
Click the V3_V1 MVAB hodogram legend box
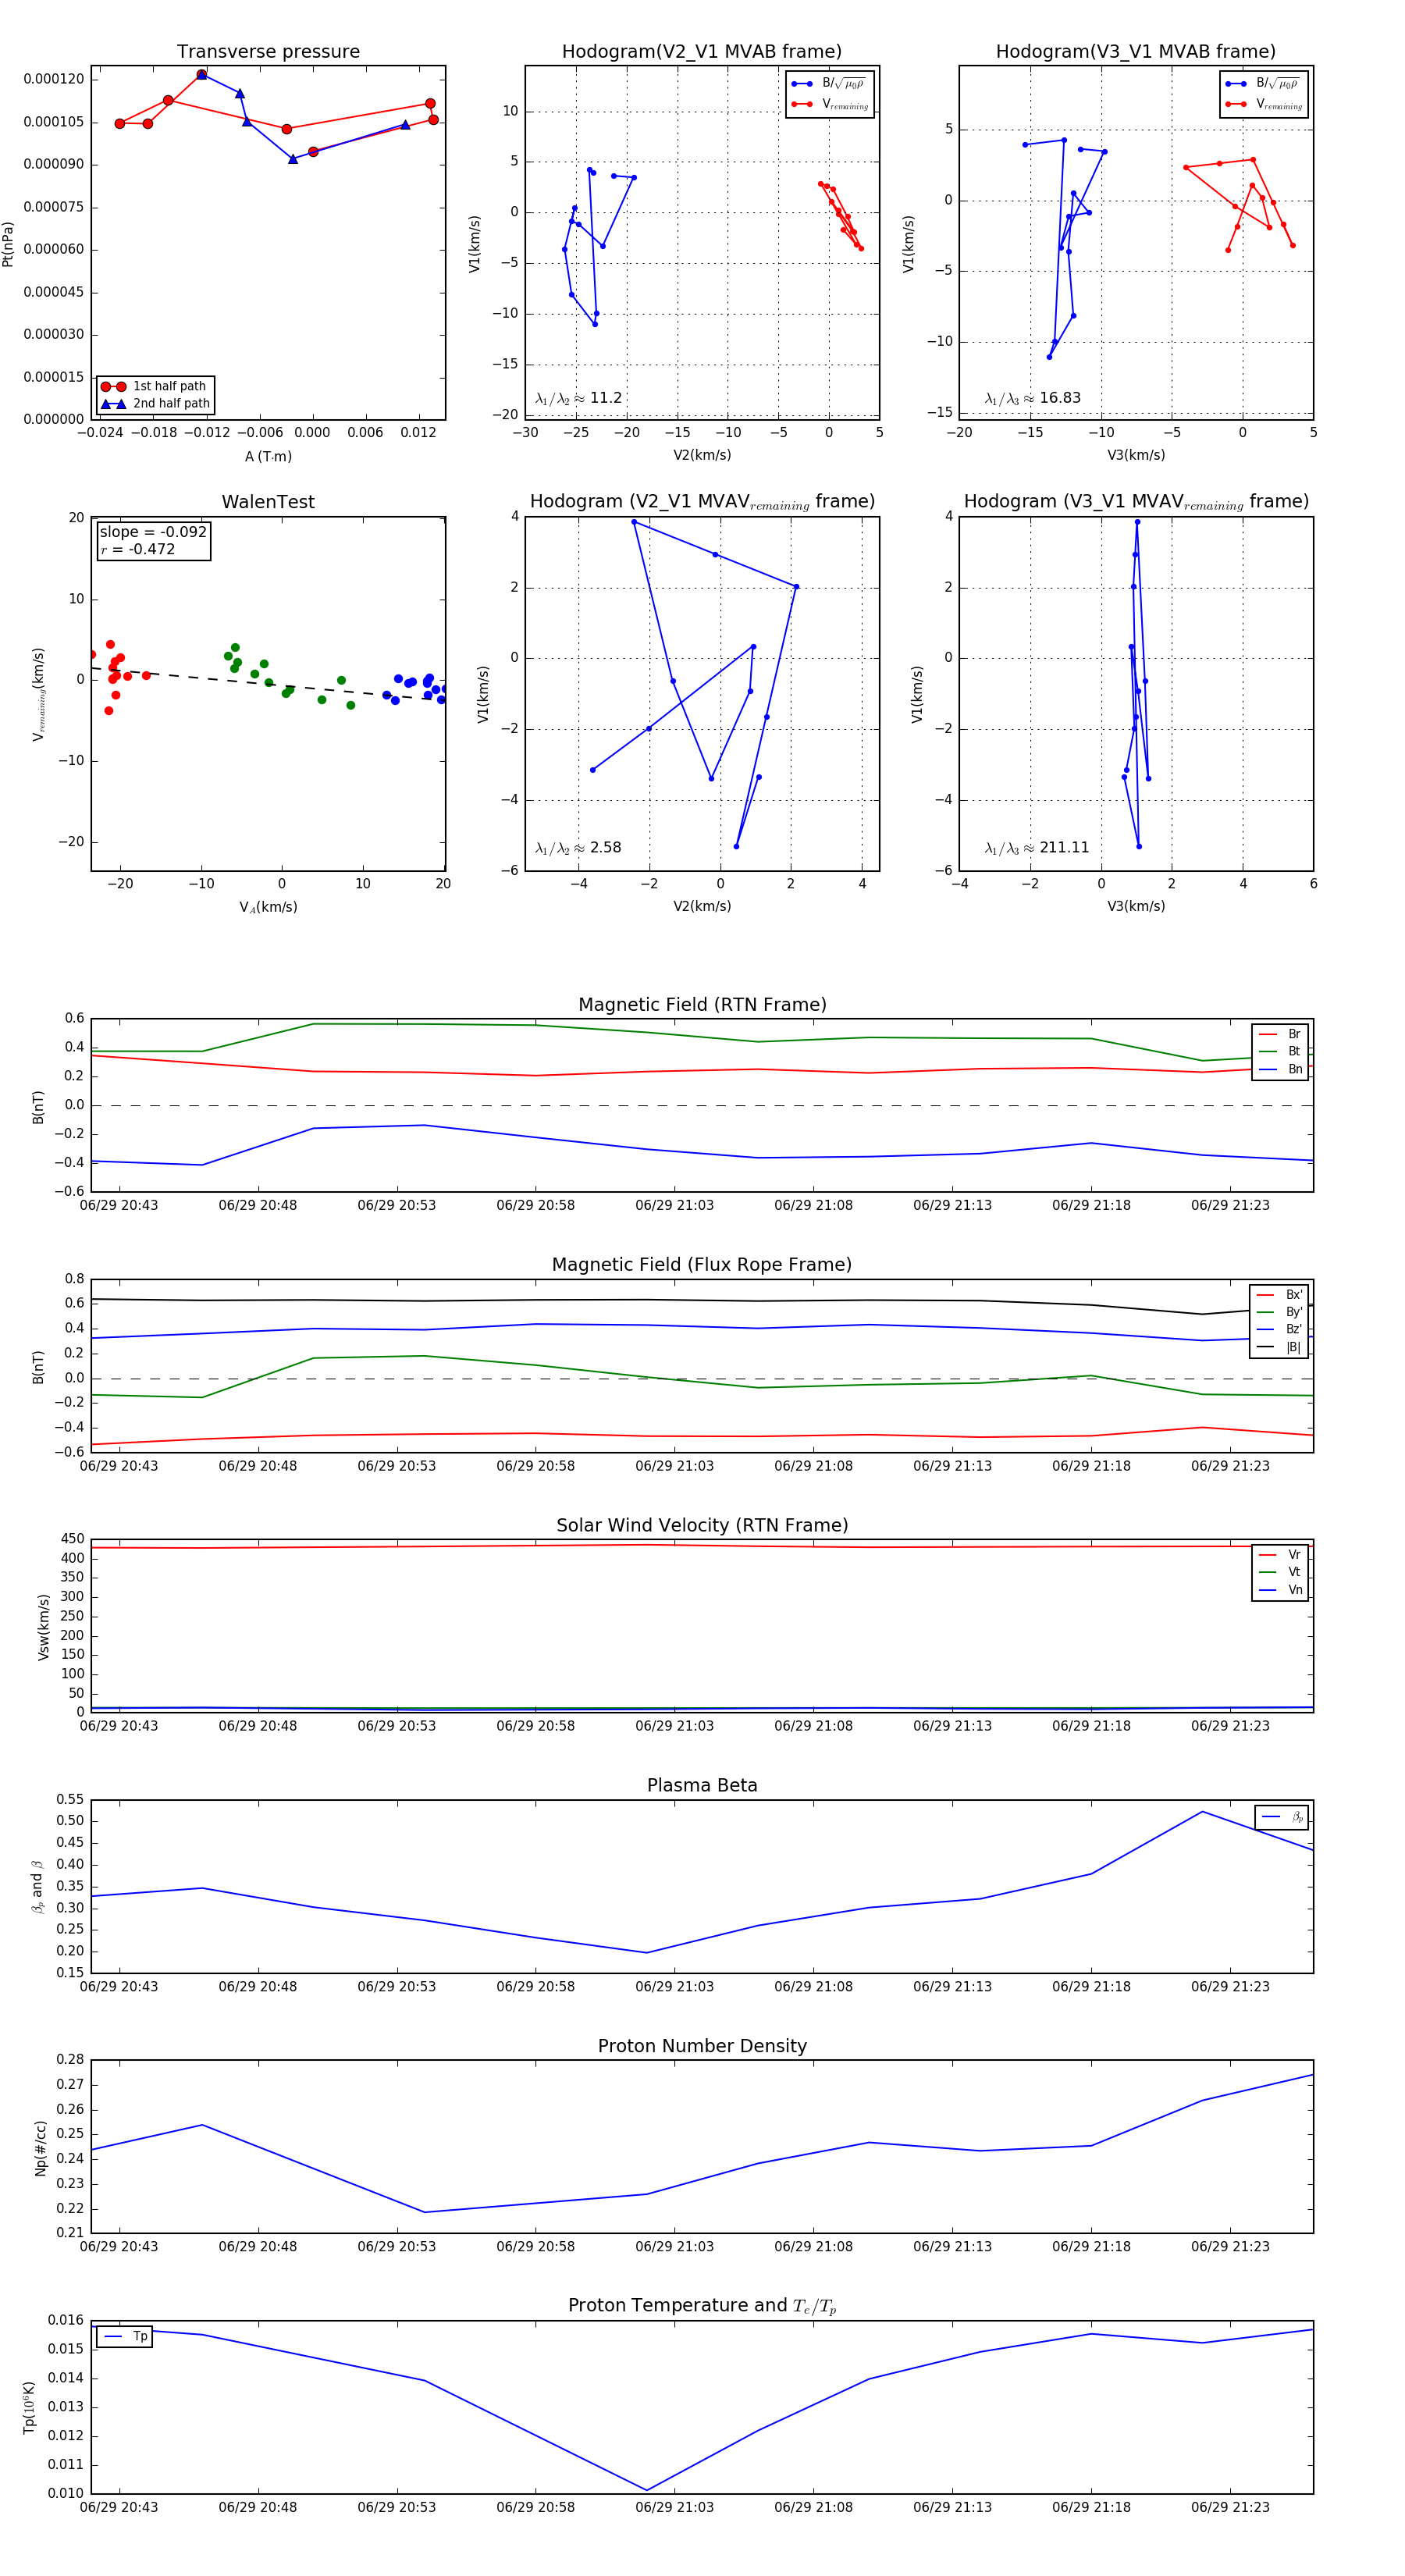[1264, 94]
